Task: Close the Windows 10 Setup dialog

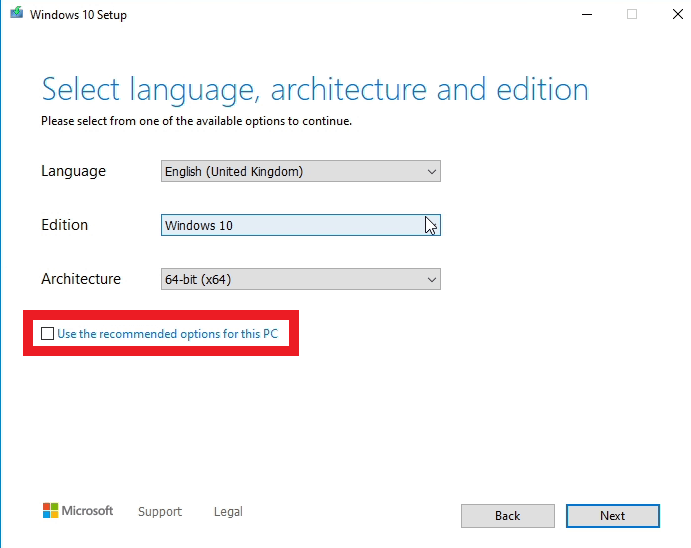Action: [678, 14]
